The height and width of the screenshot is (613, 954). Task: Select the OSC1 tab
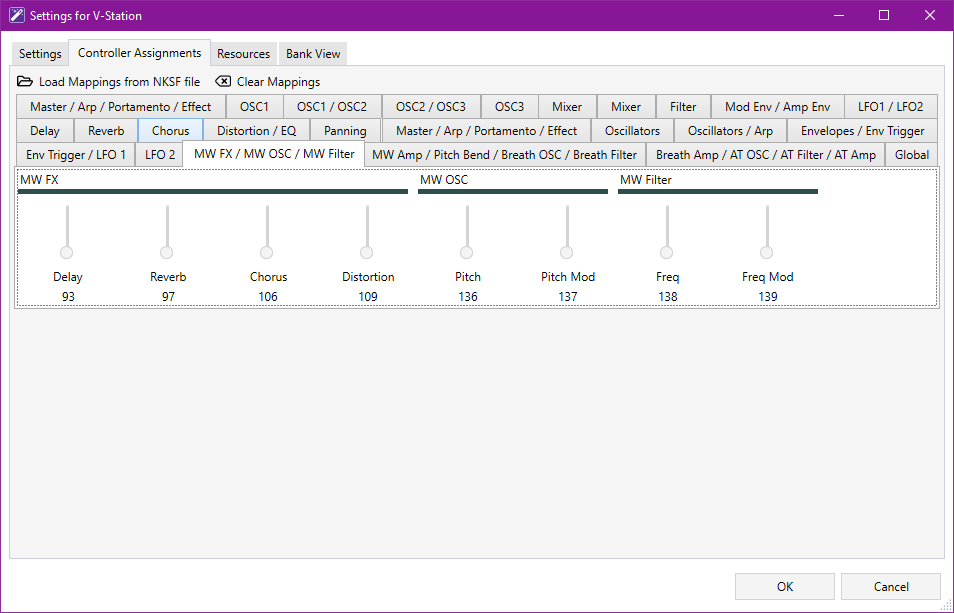[x=254, y=106]
